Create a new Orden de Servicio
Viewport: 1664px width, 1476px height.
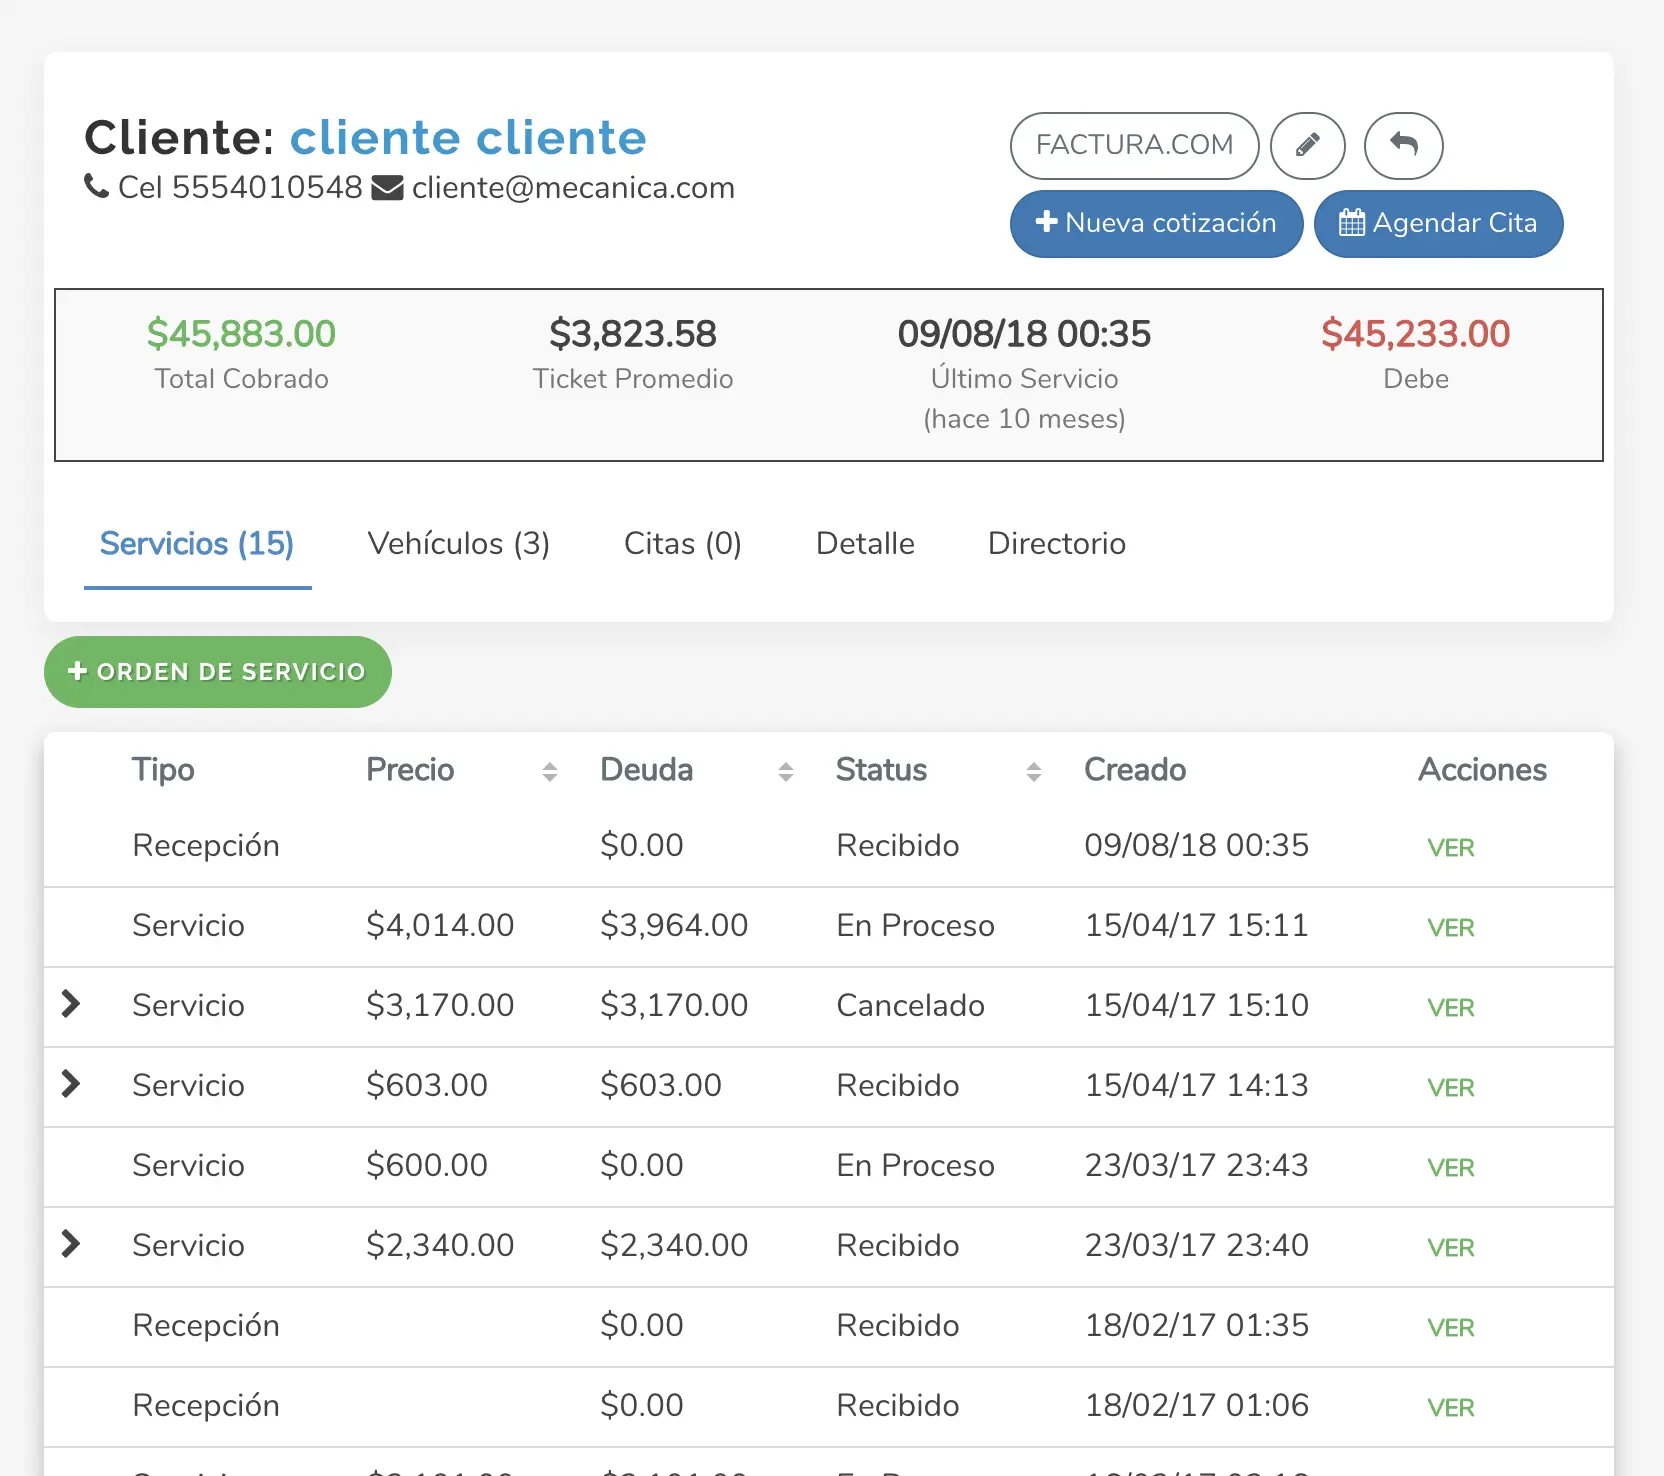(x=217, y=672)
